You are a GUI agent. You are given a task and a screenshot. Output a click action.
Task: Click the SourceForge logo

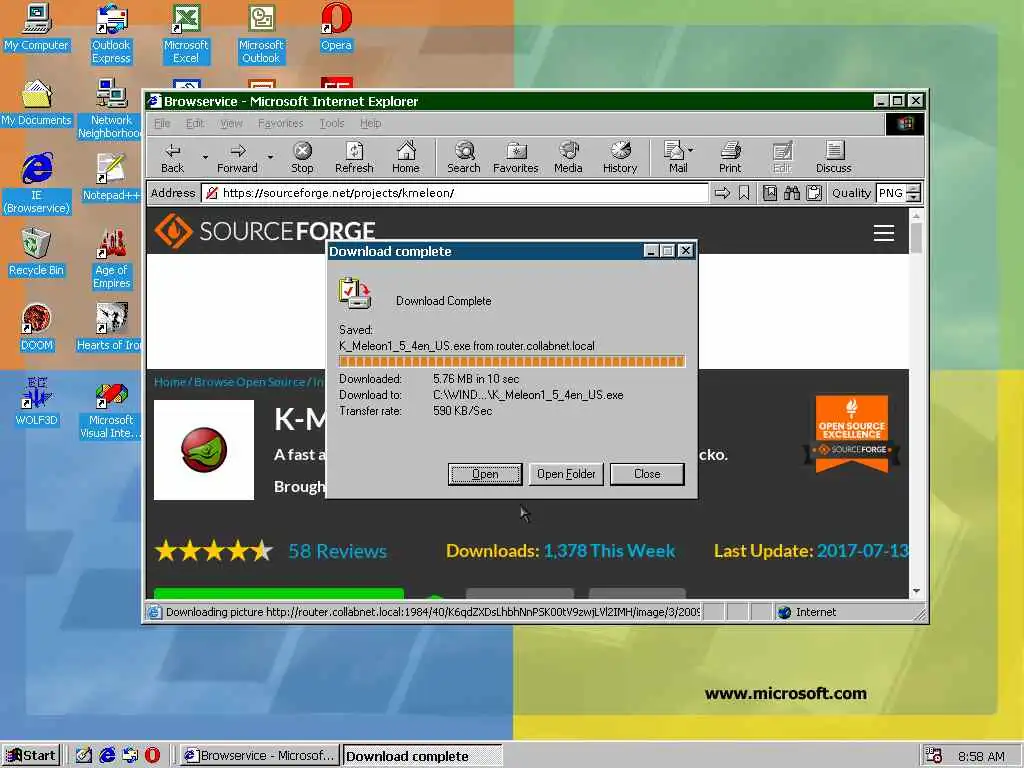coord(265,231)
